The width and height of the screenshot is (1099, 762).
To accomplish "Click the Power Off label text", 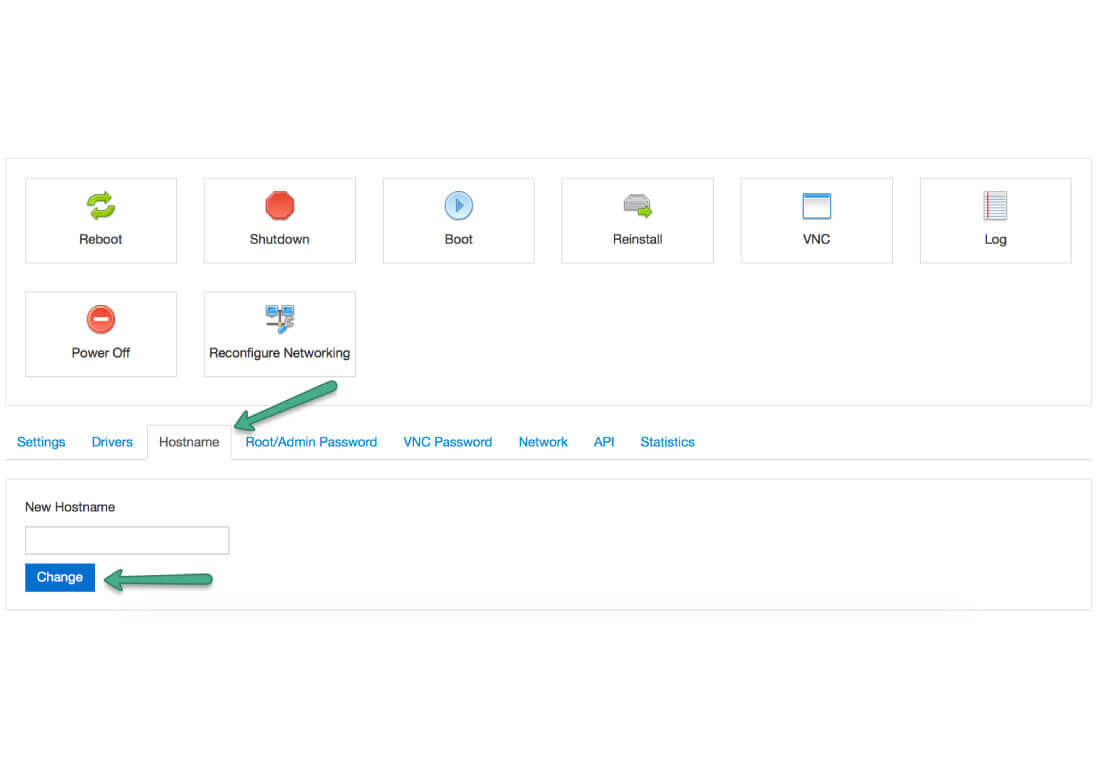I will point(101,353).
